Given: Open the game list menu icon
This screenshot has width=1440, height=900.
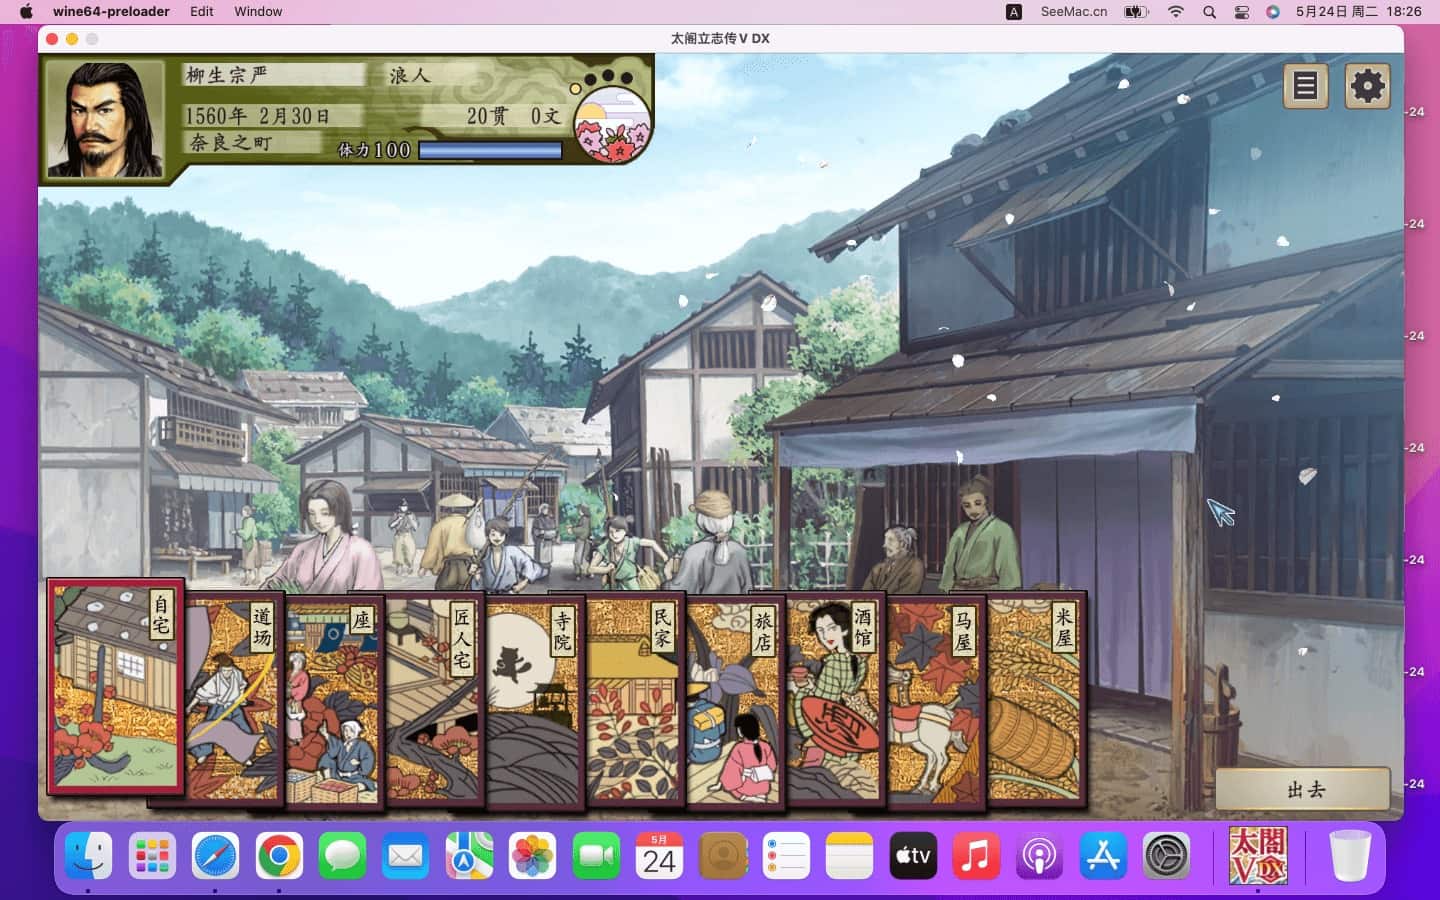Looking at the screenshot, I should pyautogui.click(x=1305, y=87).
